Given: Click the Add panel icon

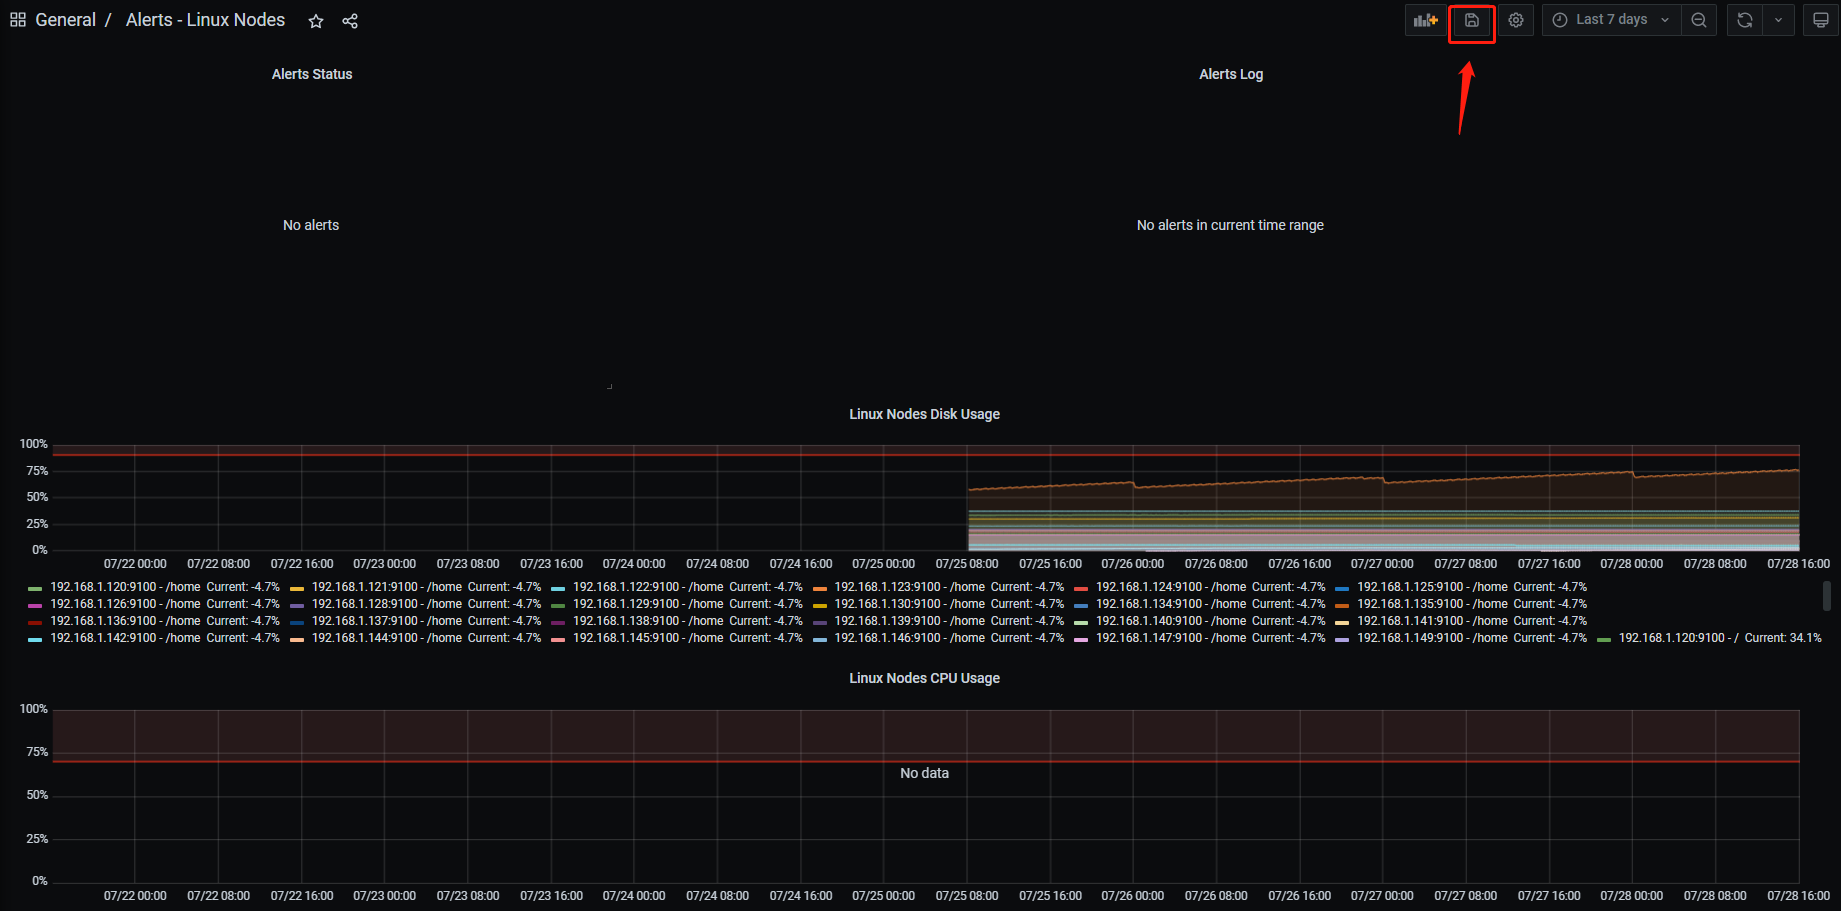Looking at the screenshot, I should pyautogui.click(x=1425, y=20).
